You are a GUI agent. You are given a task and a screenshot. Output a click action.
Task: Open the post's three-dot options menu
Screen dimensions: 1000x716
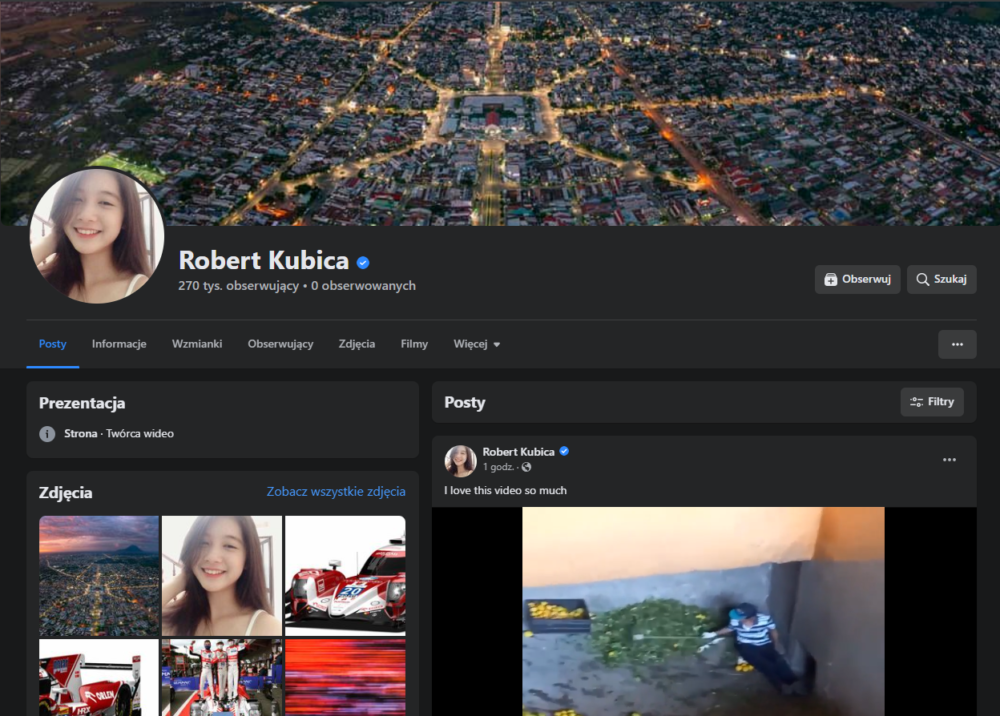(949, 460)
